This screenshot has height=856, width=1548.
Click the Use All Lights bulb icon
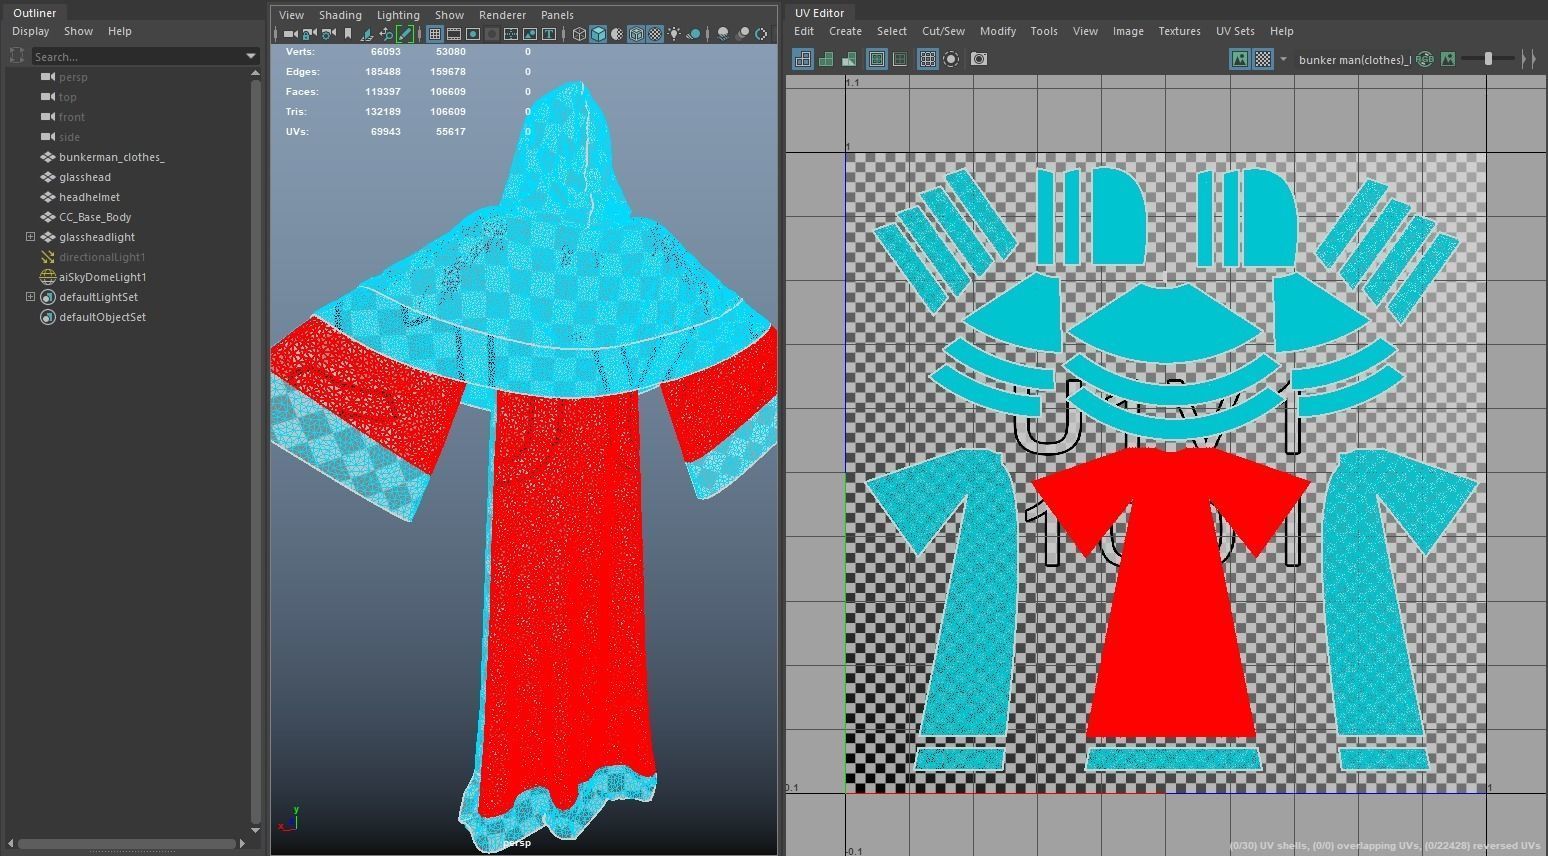[675, 34]
